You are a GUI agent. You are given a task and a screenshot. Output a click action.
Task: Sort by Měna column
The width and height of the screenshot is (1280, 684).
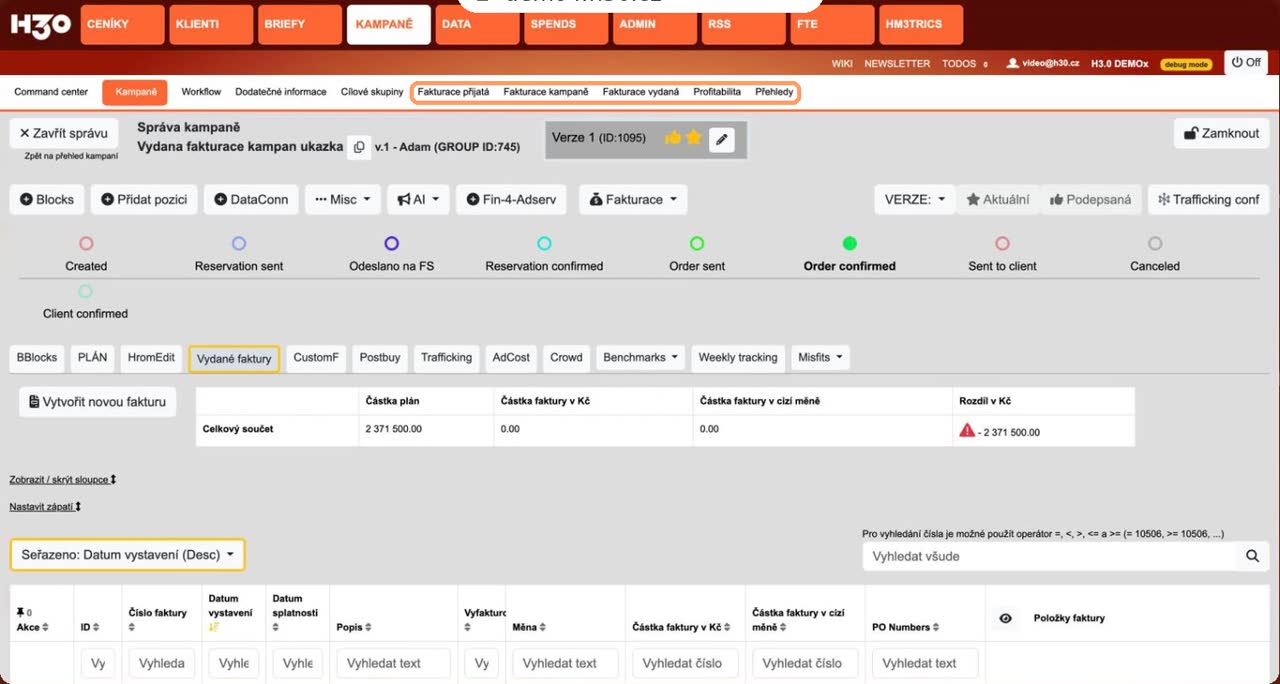click(543, 628)
